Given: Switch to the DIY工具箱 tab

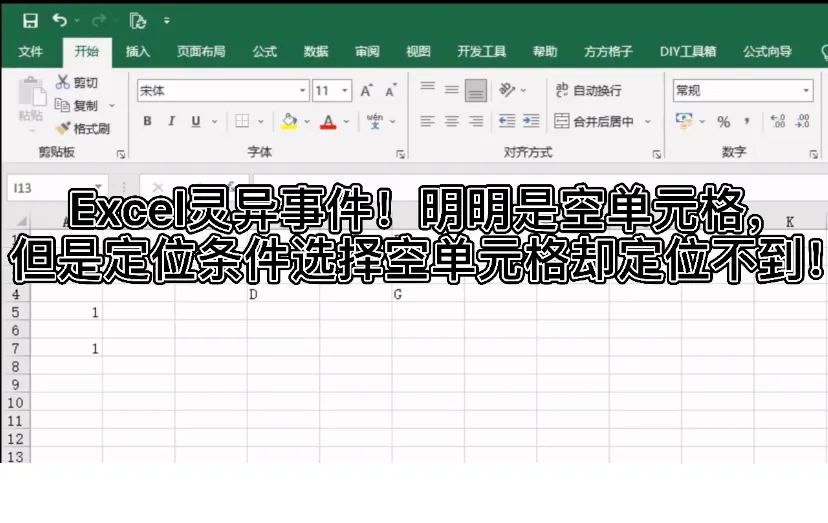Looking at the screenshot, I should pos(688,51).
